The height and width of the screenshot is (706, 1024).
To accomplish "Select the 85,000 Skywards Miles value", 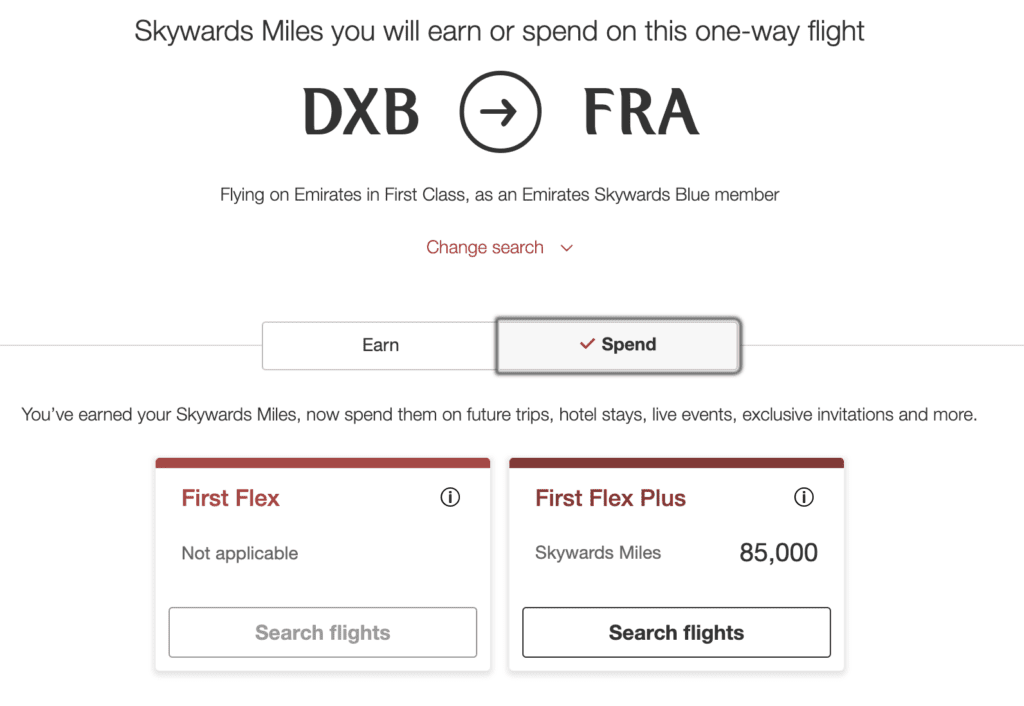I will (778, 552).
